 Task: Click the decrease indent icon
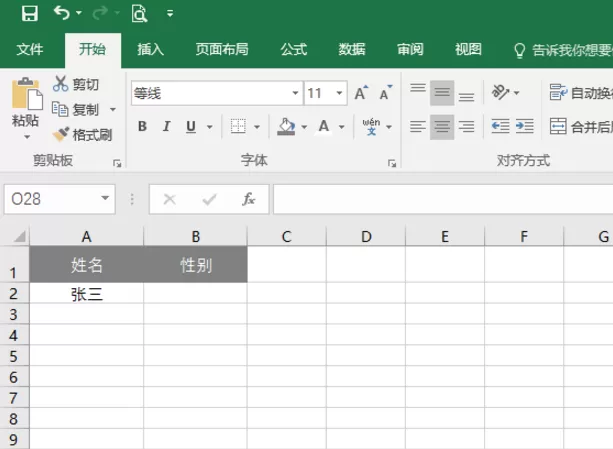point(500,126)
